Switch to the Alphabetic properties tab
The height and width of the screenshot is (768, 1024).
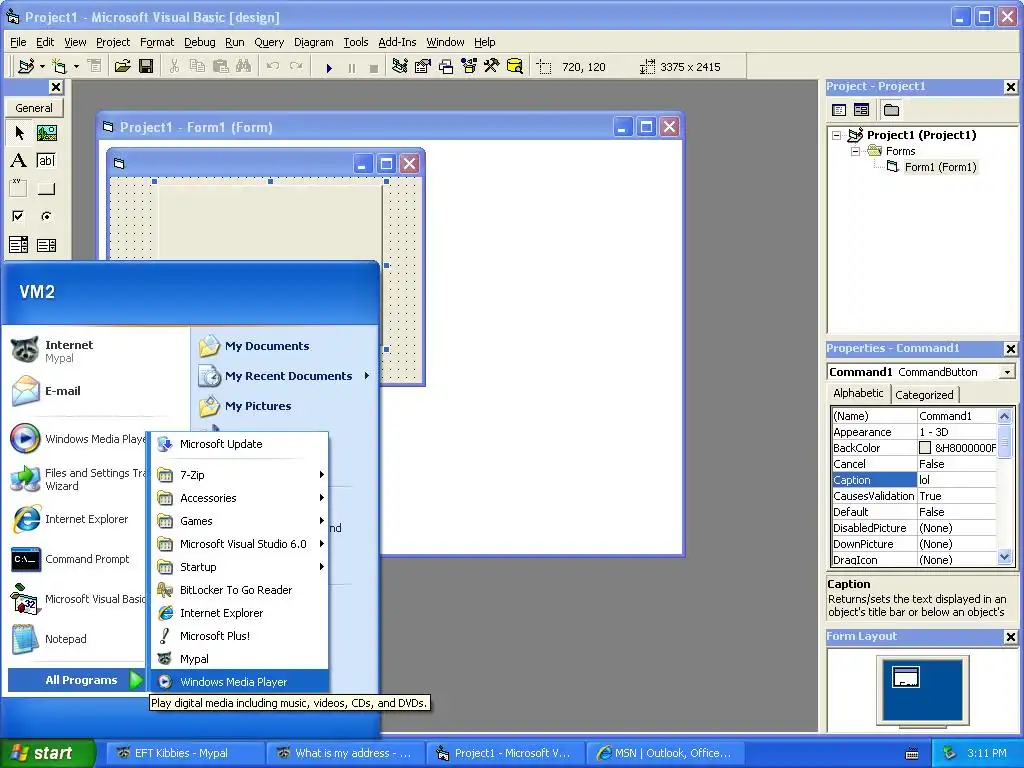point(858,393)
